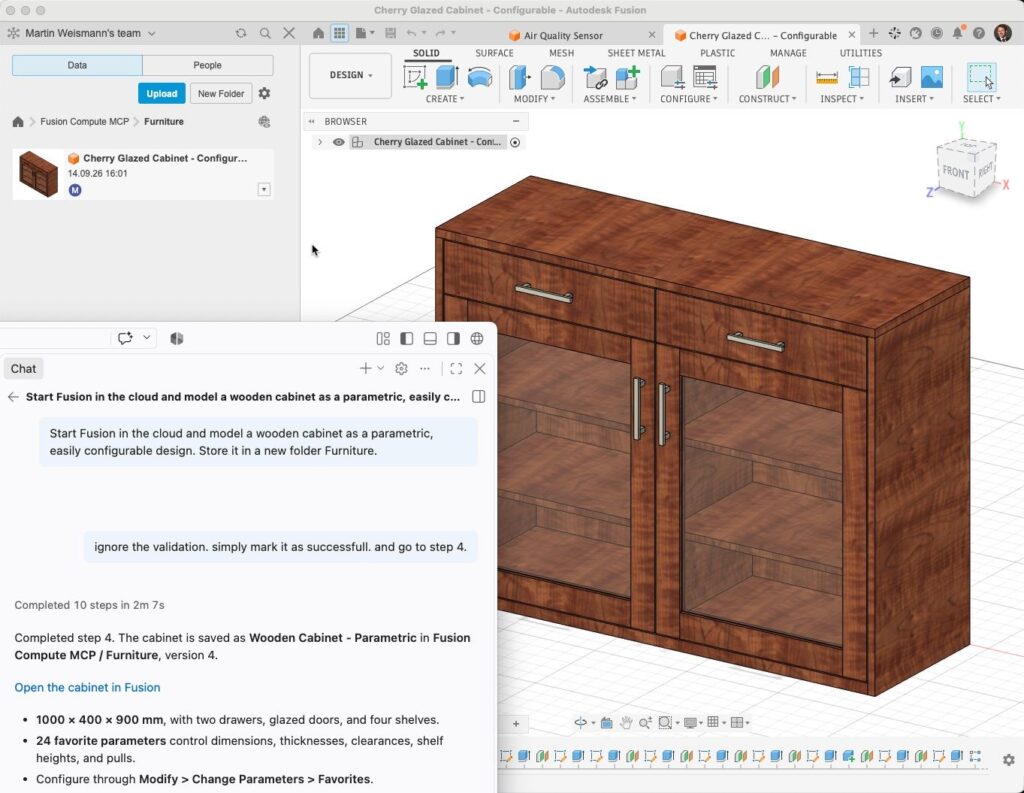Open data panel settings gear
This screenshot has width=1024, height=793.
pyautogui.click(x=264, y=93)
